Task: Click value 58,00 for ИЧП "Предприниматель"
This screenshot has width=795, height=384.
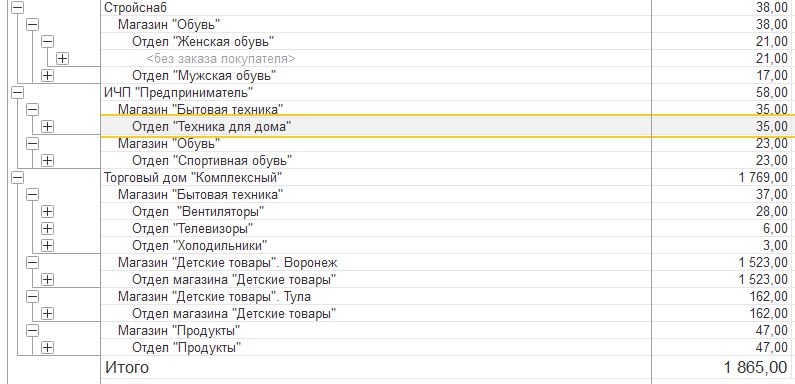Action: click(772, 93)
